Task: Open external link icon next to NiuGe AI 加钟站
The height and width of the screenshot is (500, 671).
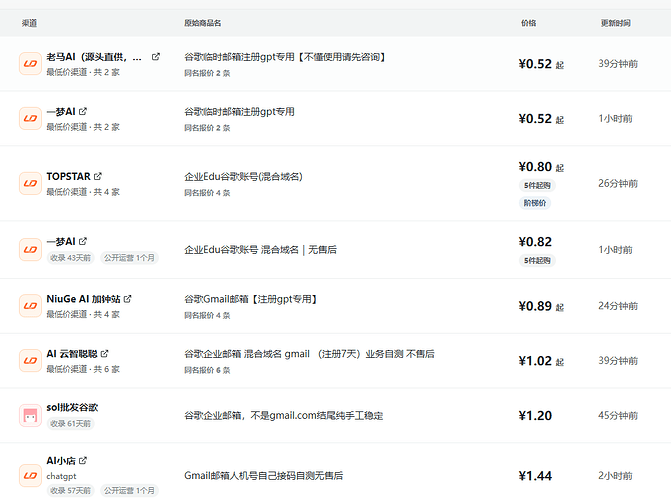Action: point(128,299)
